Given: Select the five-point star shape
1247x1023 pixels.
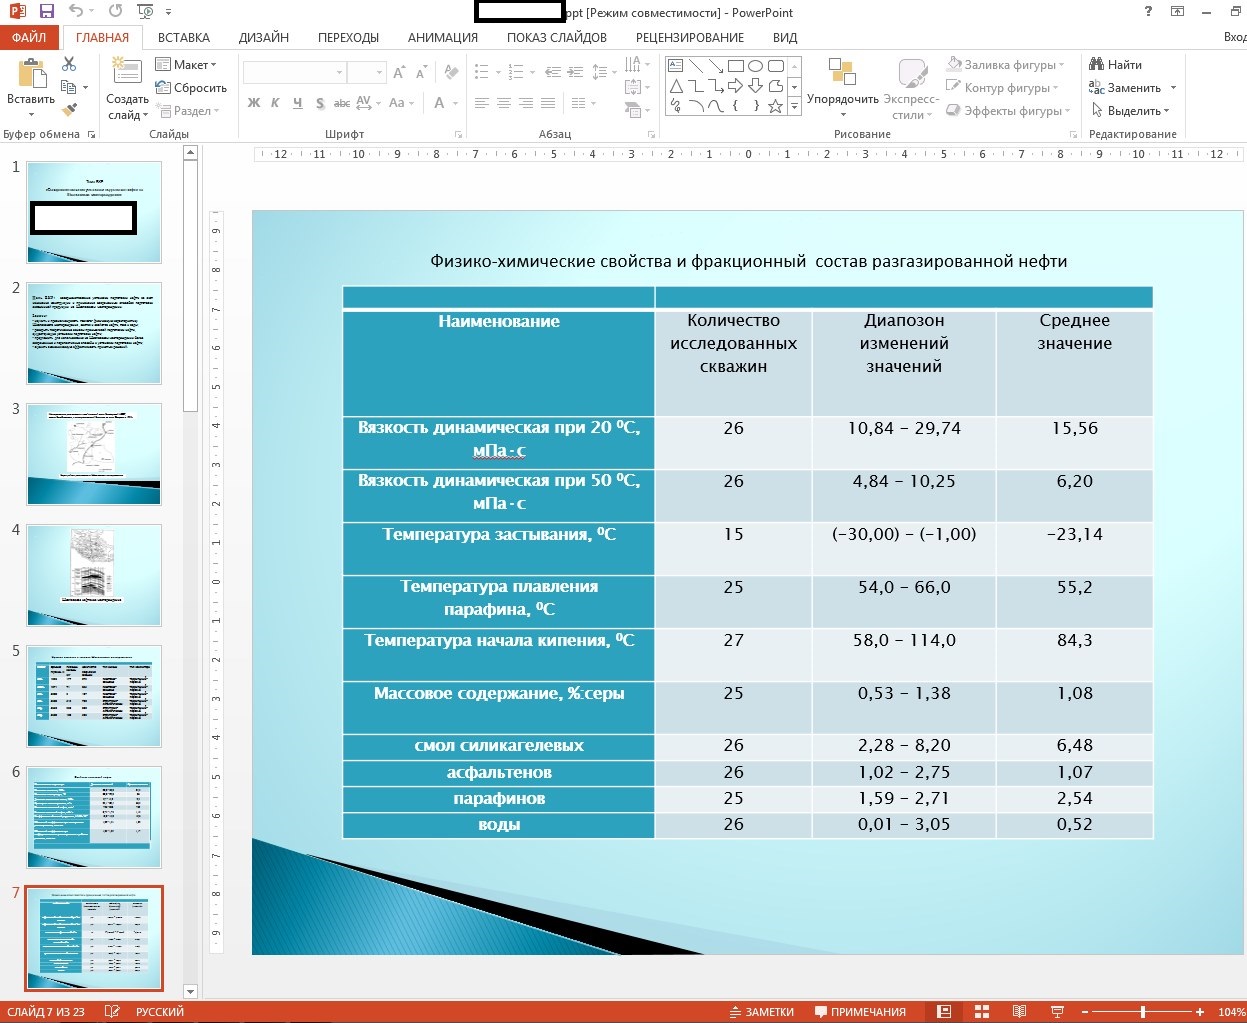Looking at the screenshot, I should pyautogui.click(x=775, y=106).
